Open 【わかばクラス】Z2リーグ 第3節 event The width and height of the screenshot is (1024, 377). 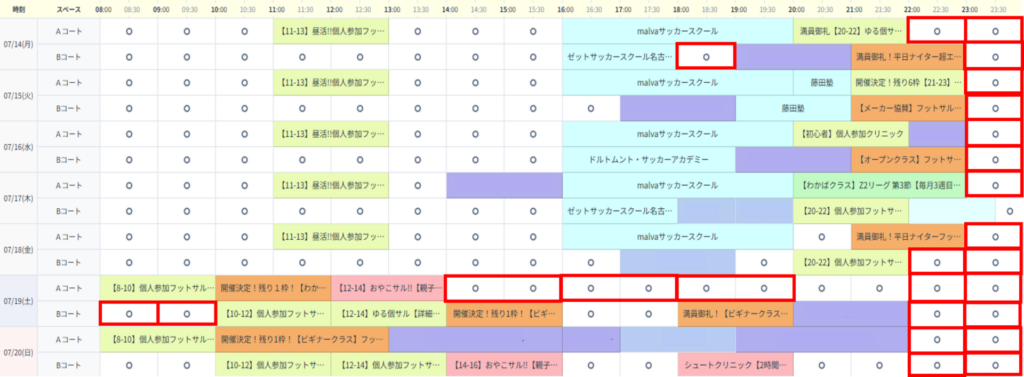[879, 186]
